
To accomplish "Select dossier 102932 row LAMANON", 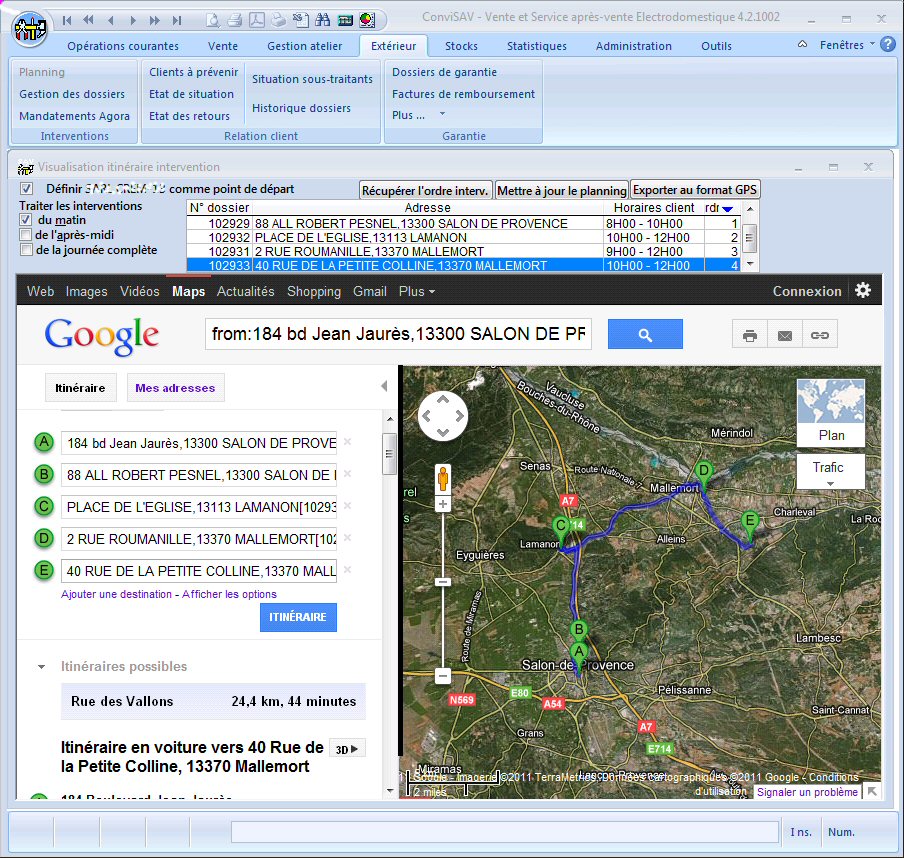I will [463, 238].
